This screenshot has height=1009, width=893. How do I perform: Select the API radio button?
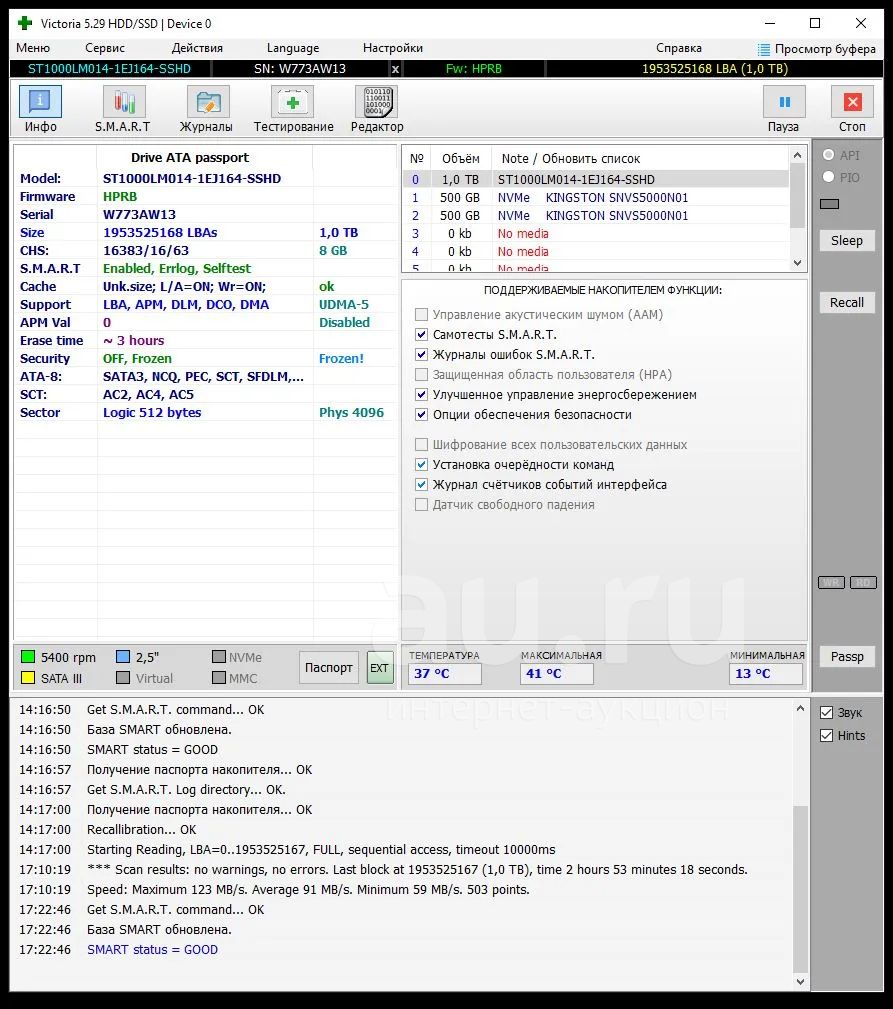point(829,154)
